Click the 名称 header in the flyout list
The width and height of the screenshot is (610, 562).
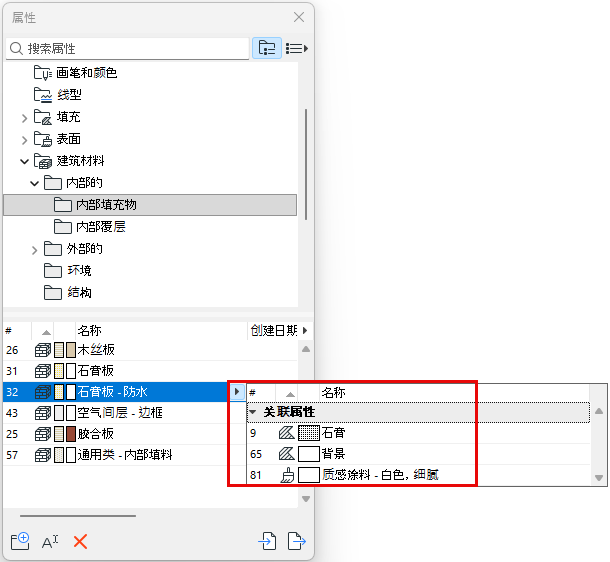pos(333,392)
